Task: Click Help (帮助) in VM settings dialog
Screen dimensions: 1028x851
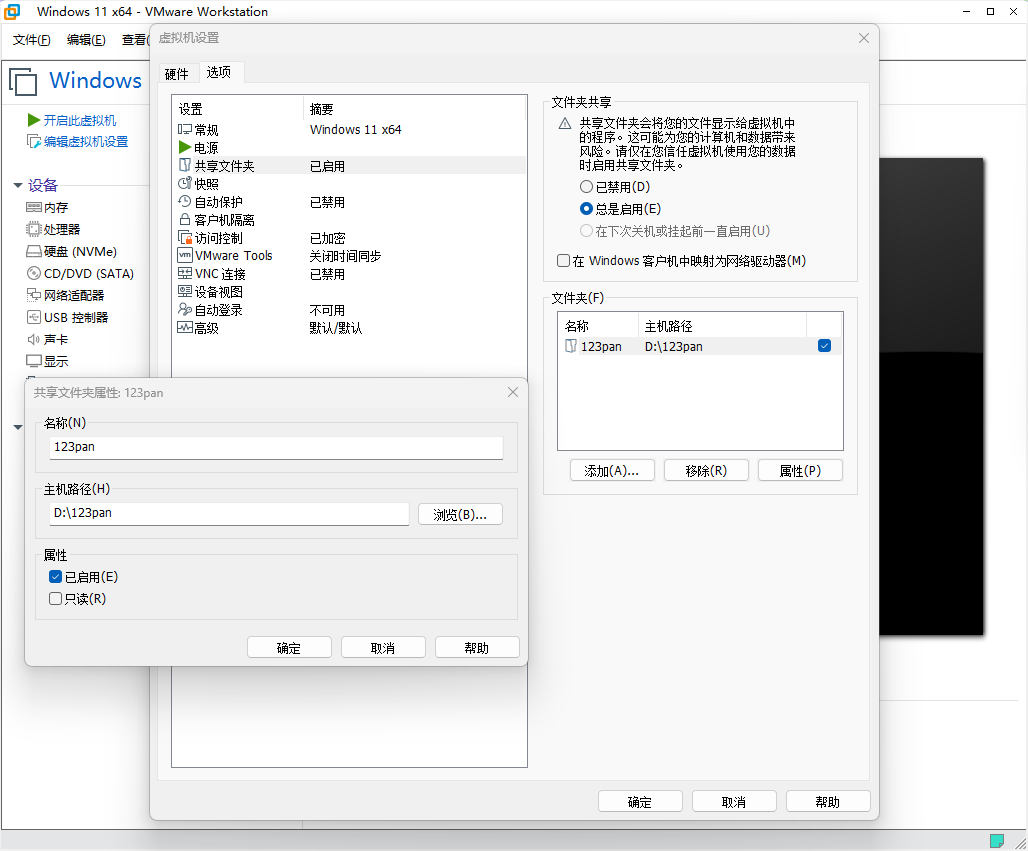Action: click(x=827, y=802)
